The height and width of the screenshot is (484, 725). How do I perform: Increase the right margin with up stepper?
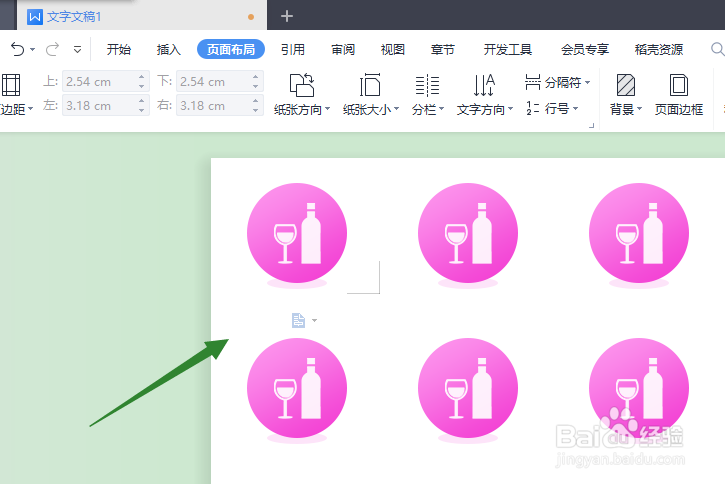click(x=256, y=100)
